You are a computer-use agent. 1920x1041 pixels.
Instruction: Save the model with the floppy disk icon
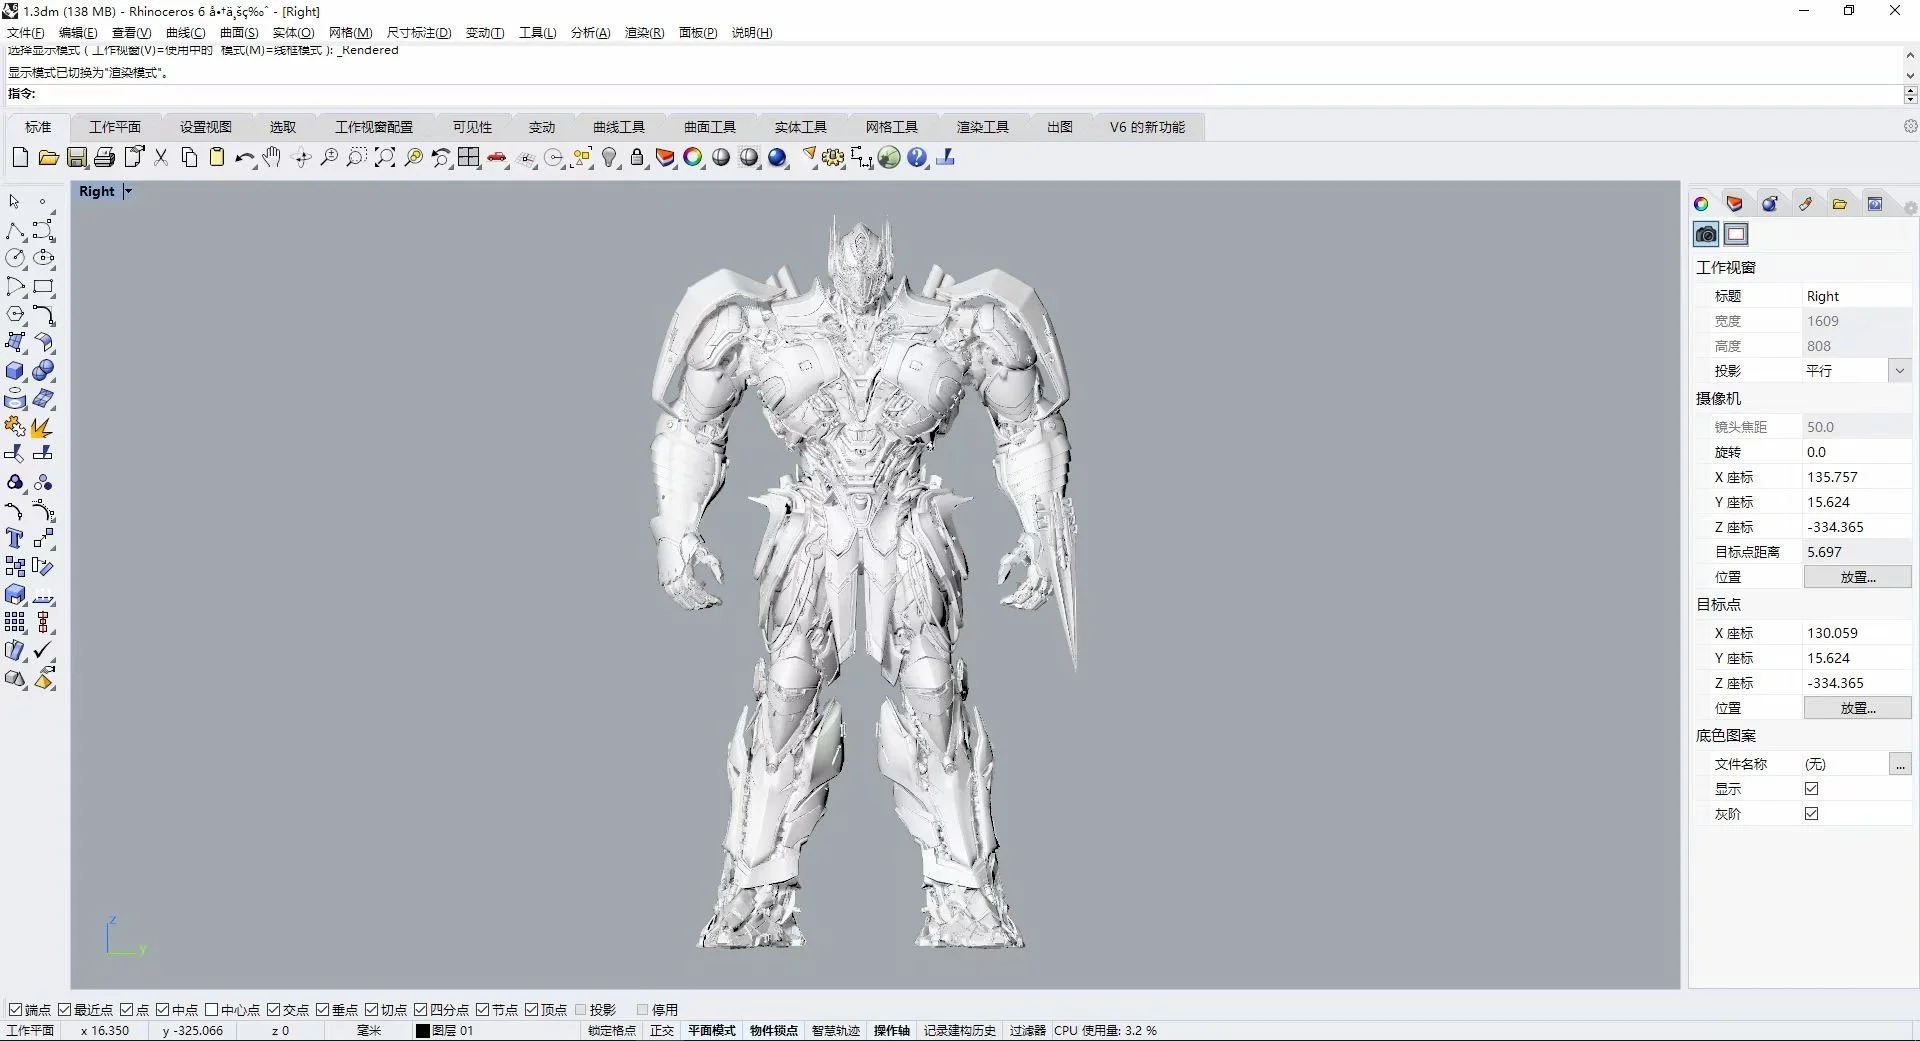click(x=76, y=157)
